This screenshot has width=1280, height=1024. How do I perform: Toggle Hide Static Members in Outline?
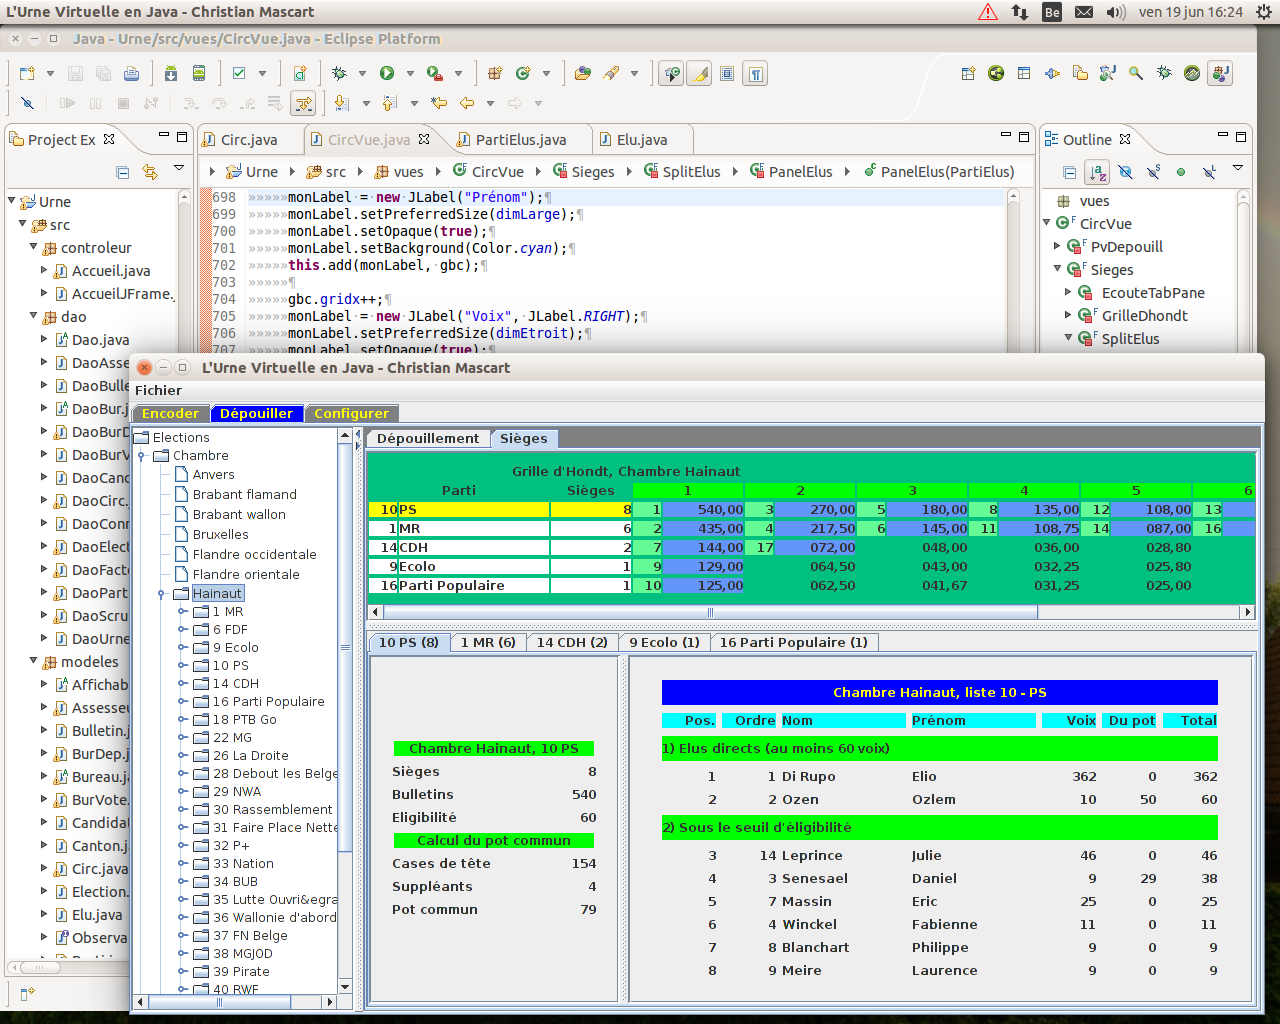click(x=1153, y=172)
